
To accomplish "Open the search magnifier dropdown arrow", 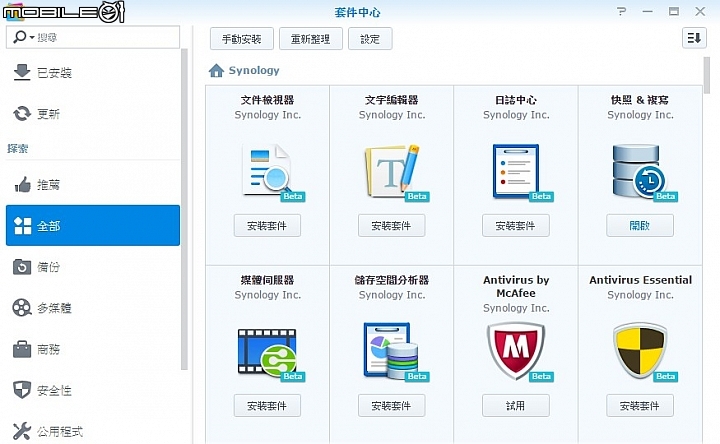I will point(32,37).
